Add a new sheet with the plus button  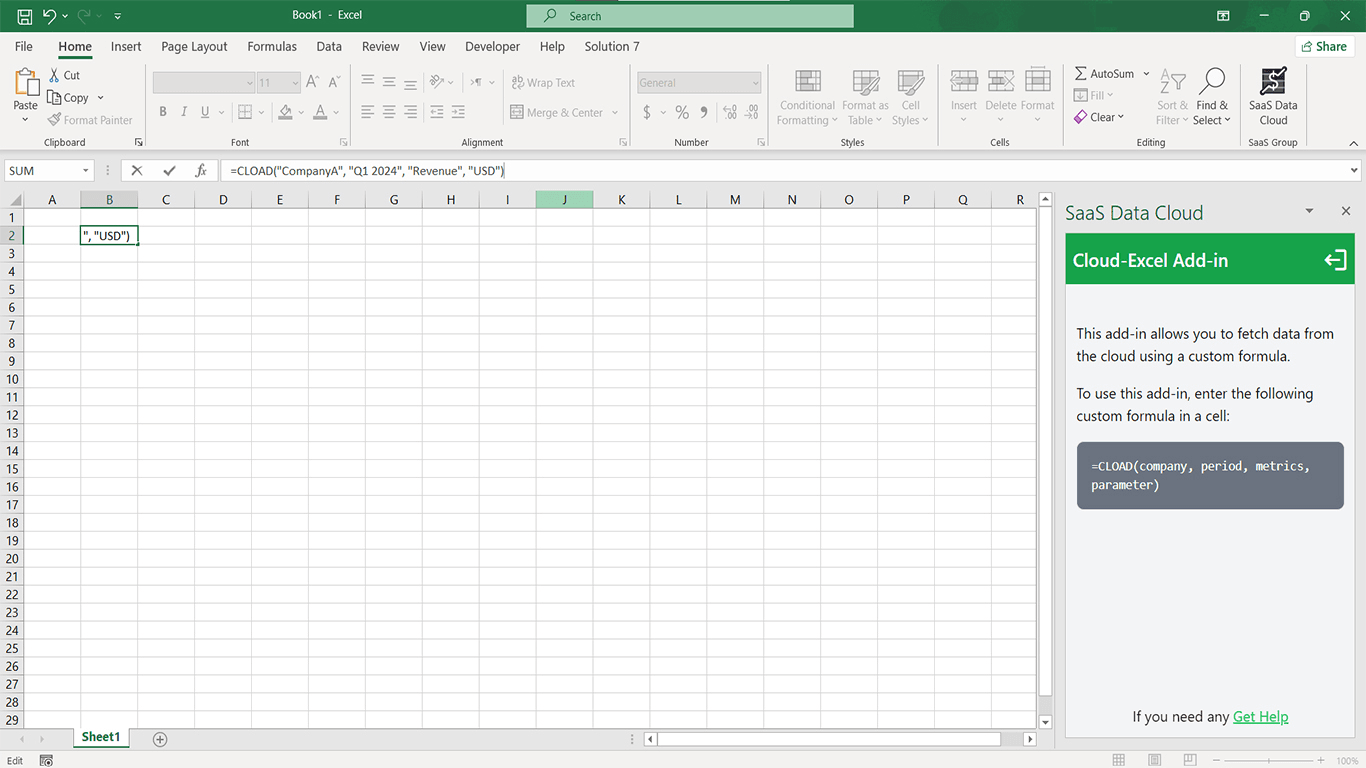tap(160, 739)
